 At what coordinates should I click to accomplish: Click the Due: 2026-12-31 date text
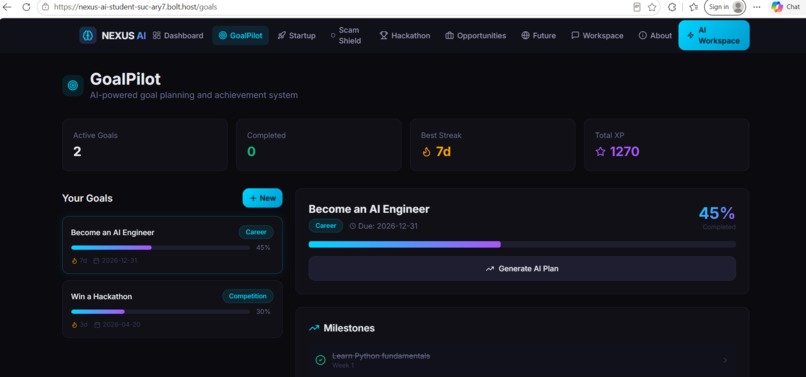click(x=388, y=226)
